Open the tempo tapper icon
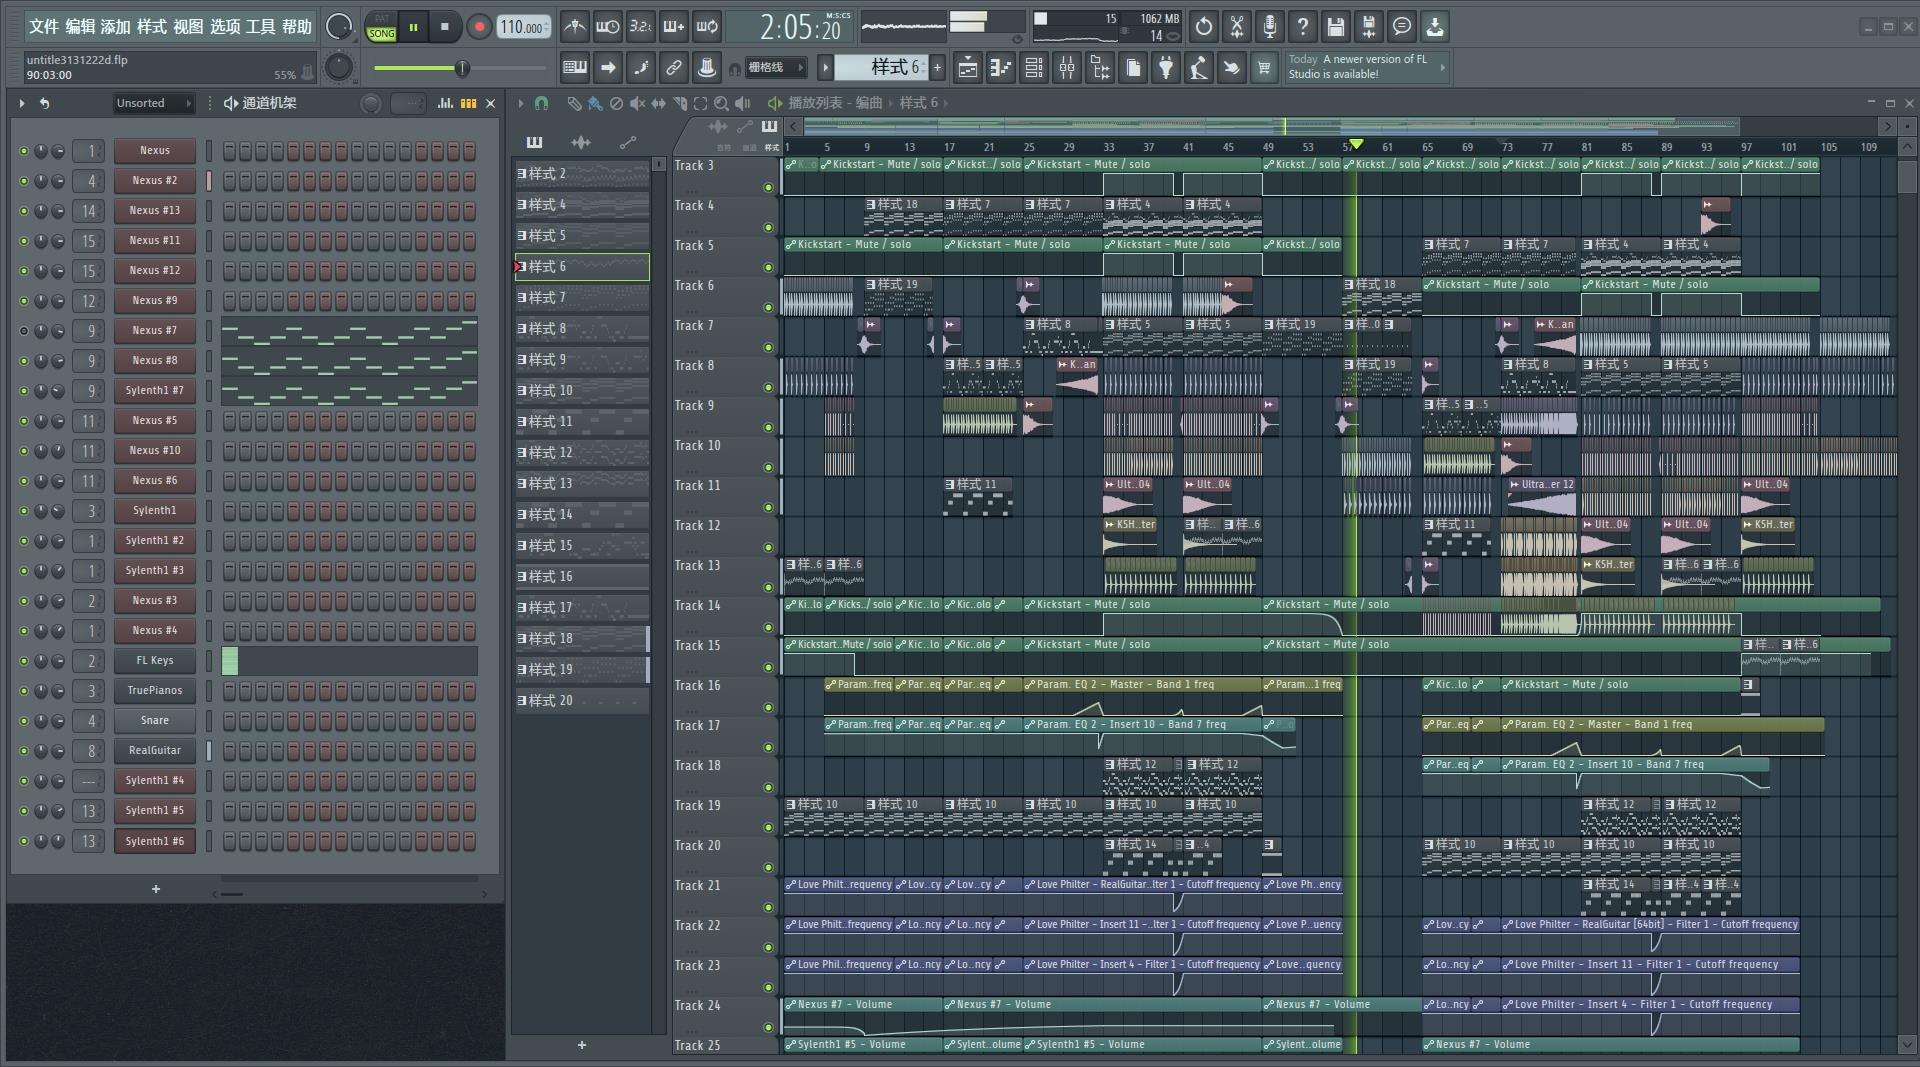This screenshot has width=1920, height=1067. click(x=1199, y=68)
